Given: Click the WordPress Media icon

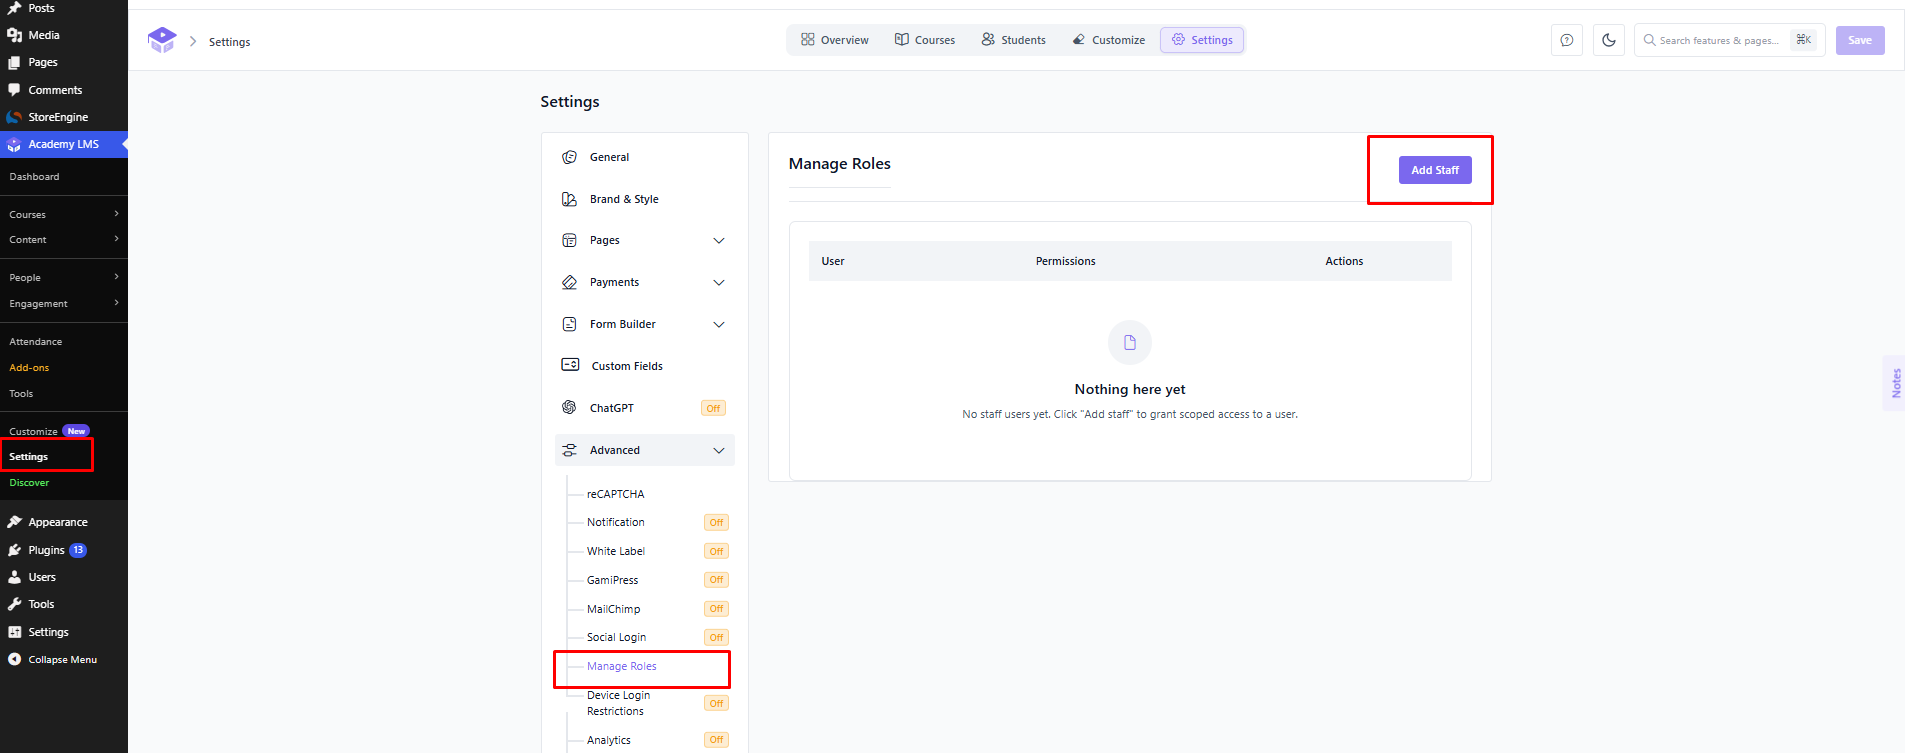Looking at the screenshot, I should (x=14, y=35).
